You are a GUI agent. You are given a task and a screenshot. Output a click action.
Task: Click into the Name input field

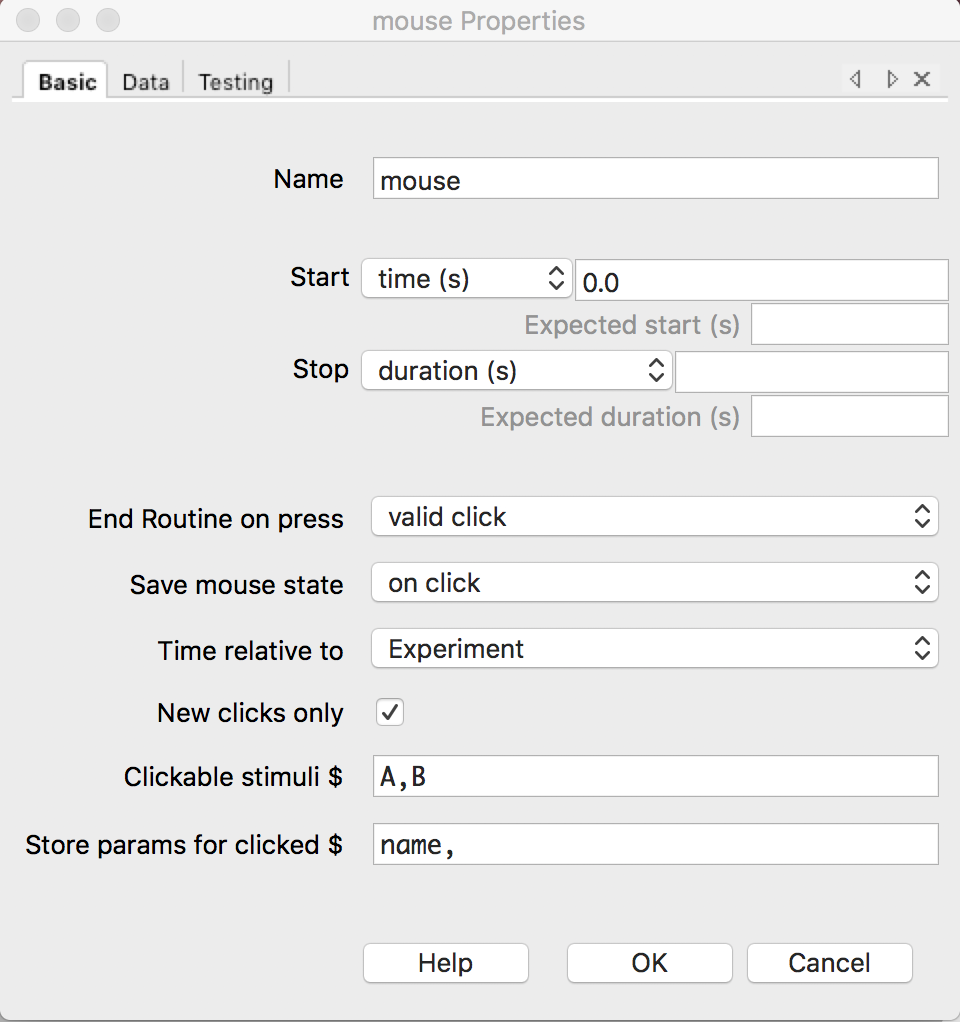(x=655, y=178)
